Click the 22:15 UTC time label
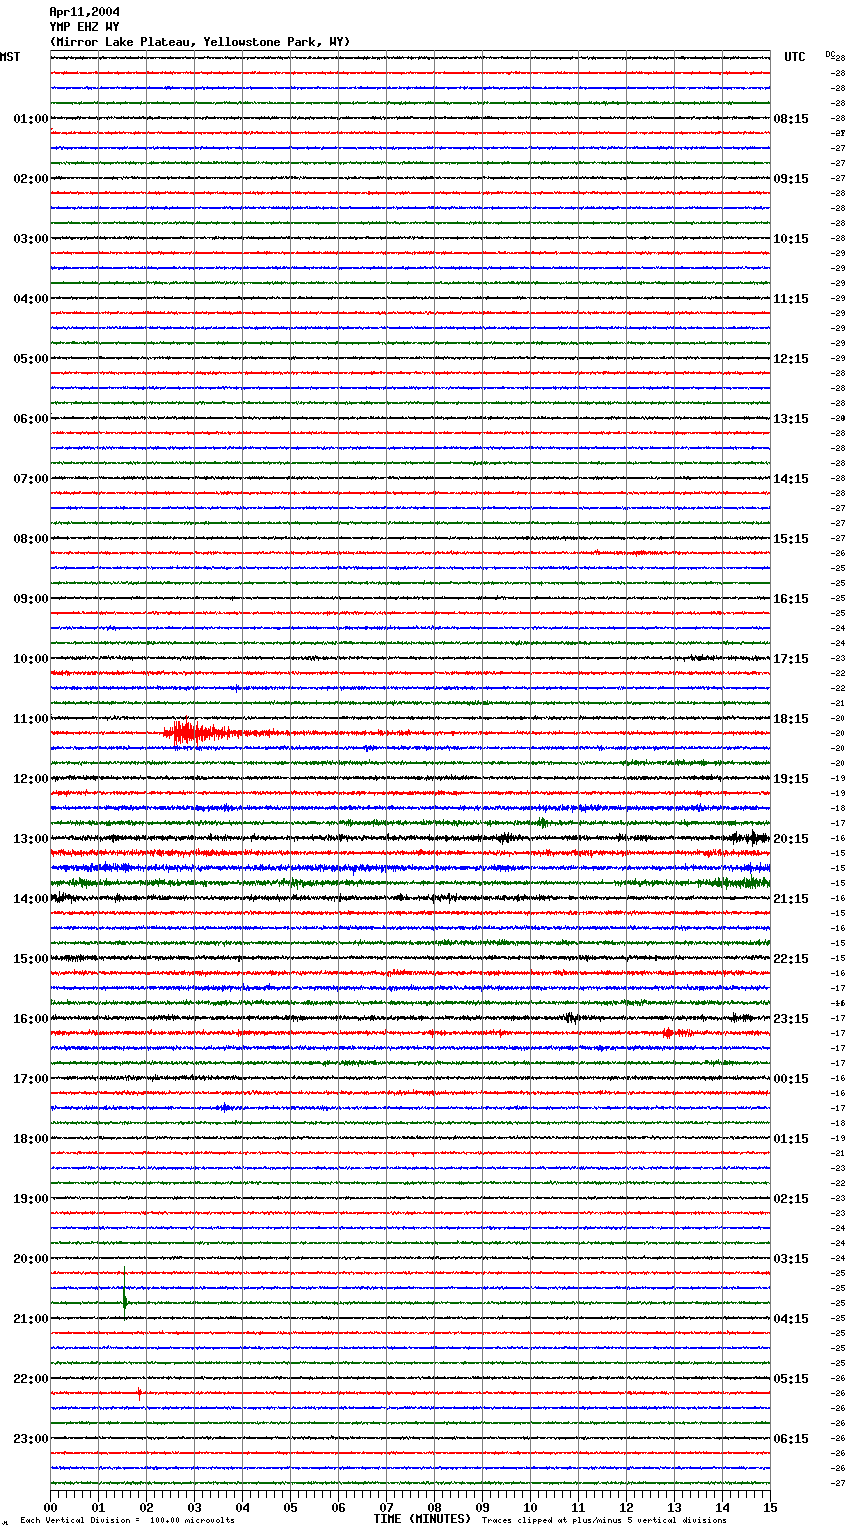The width and height of the screenshot is (850, 1534). coord(791,959)
